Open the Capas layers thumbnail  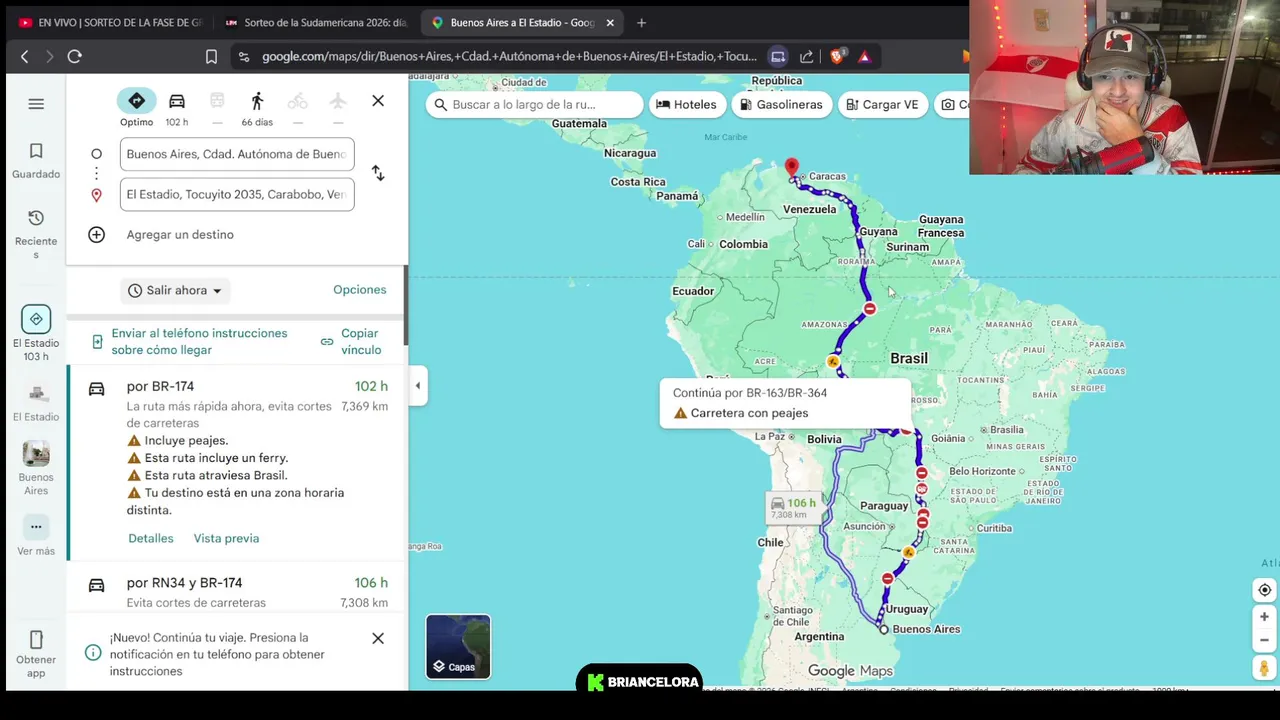459,647
